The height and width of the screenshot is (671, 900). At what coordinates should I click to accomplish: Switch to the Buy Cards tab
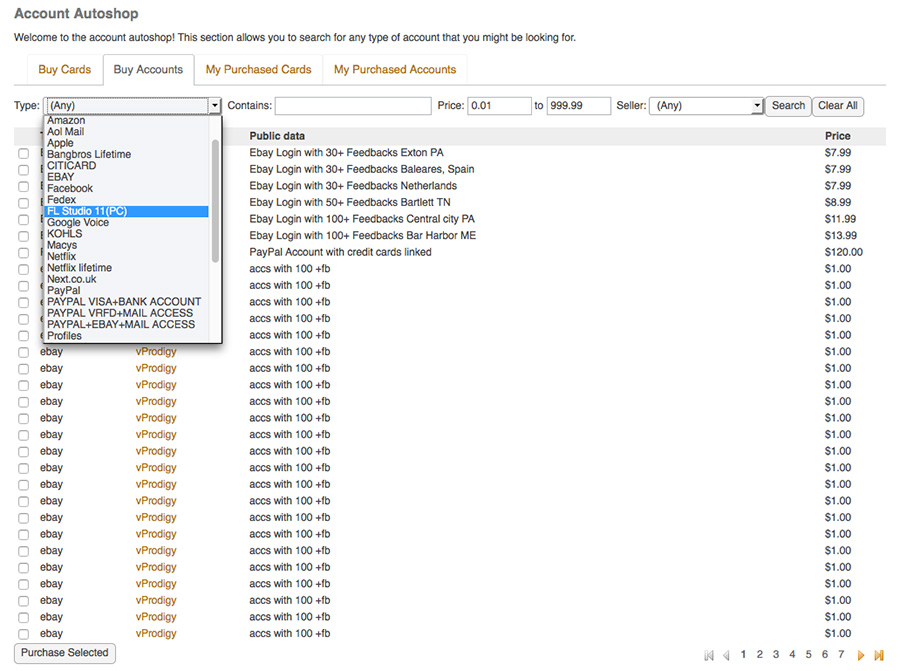point(64,70)
